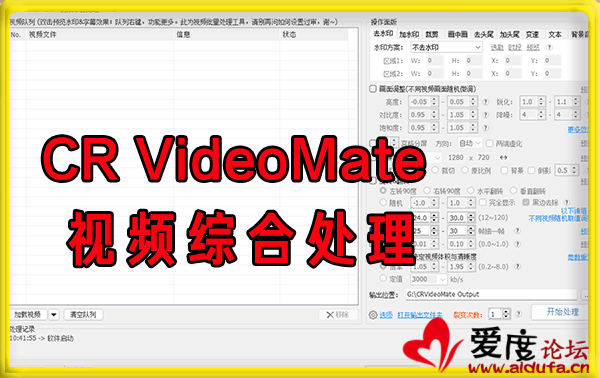Image resolution: width=600 pixels, height=378 pixels.
Task: Select the 左转90度 radio button
Action: (x=383, y=190)
